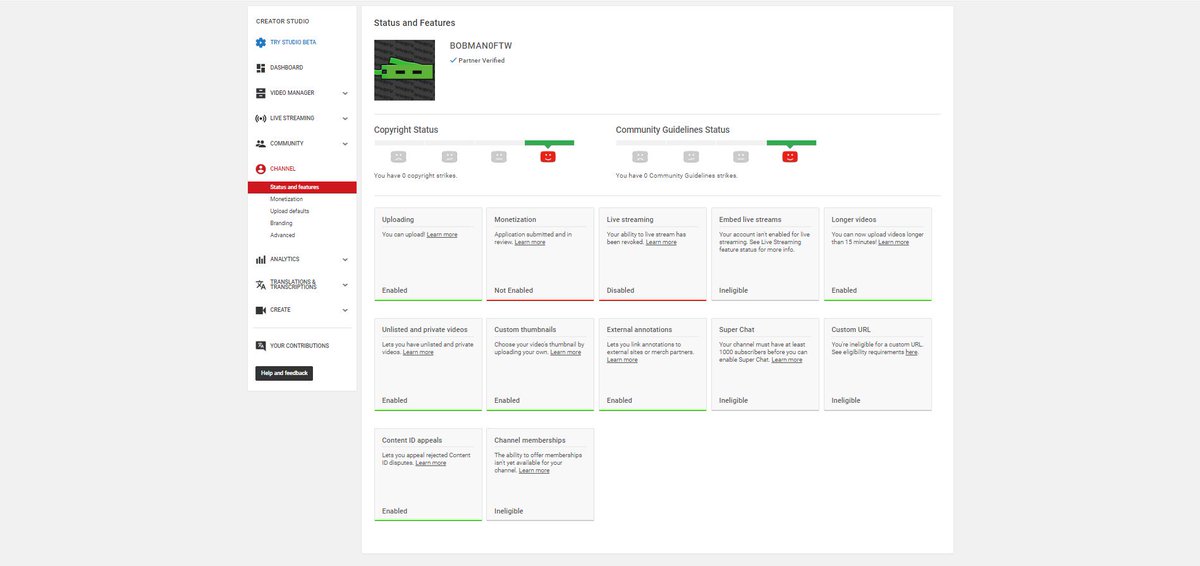This screenshot has height=566, width=1200.
Task: Select Status and features submenu item
Action: (x=302, y=187)
